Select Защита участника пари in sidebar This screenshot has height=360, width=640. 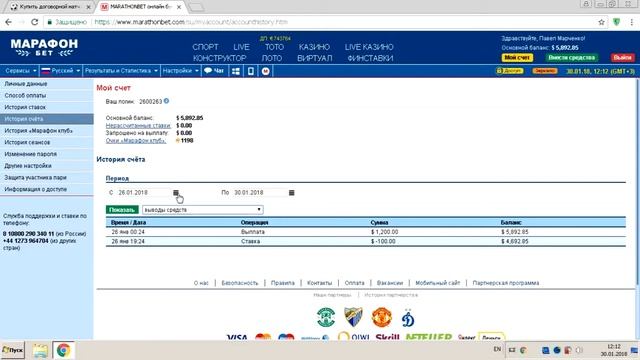point(47,178)
